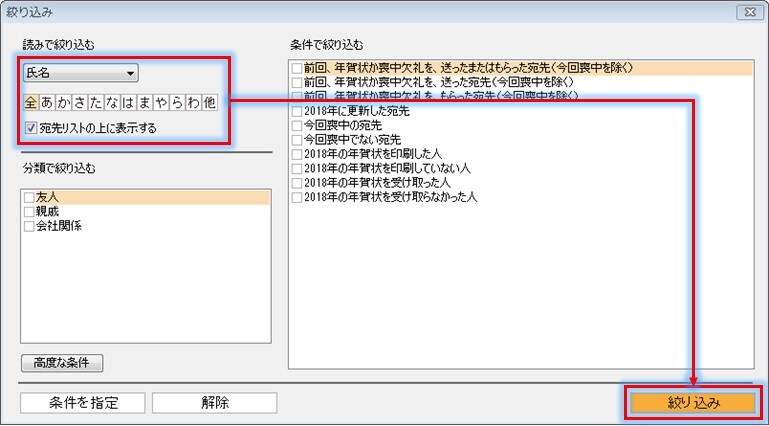Close the 絞り込み dialog window

click(750, 12)
